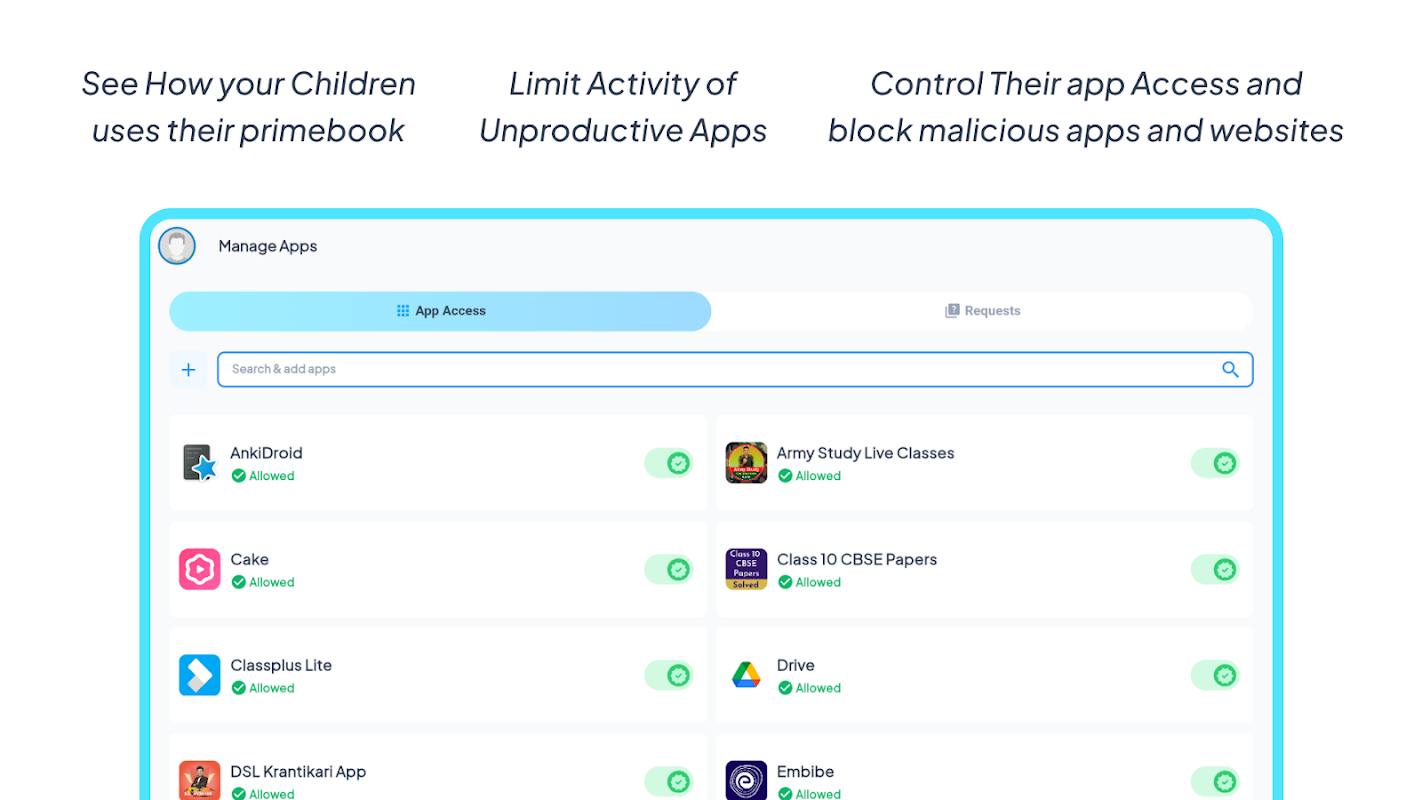Toggle off access for AnkiDroid

point(669,463)
